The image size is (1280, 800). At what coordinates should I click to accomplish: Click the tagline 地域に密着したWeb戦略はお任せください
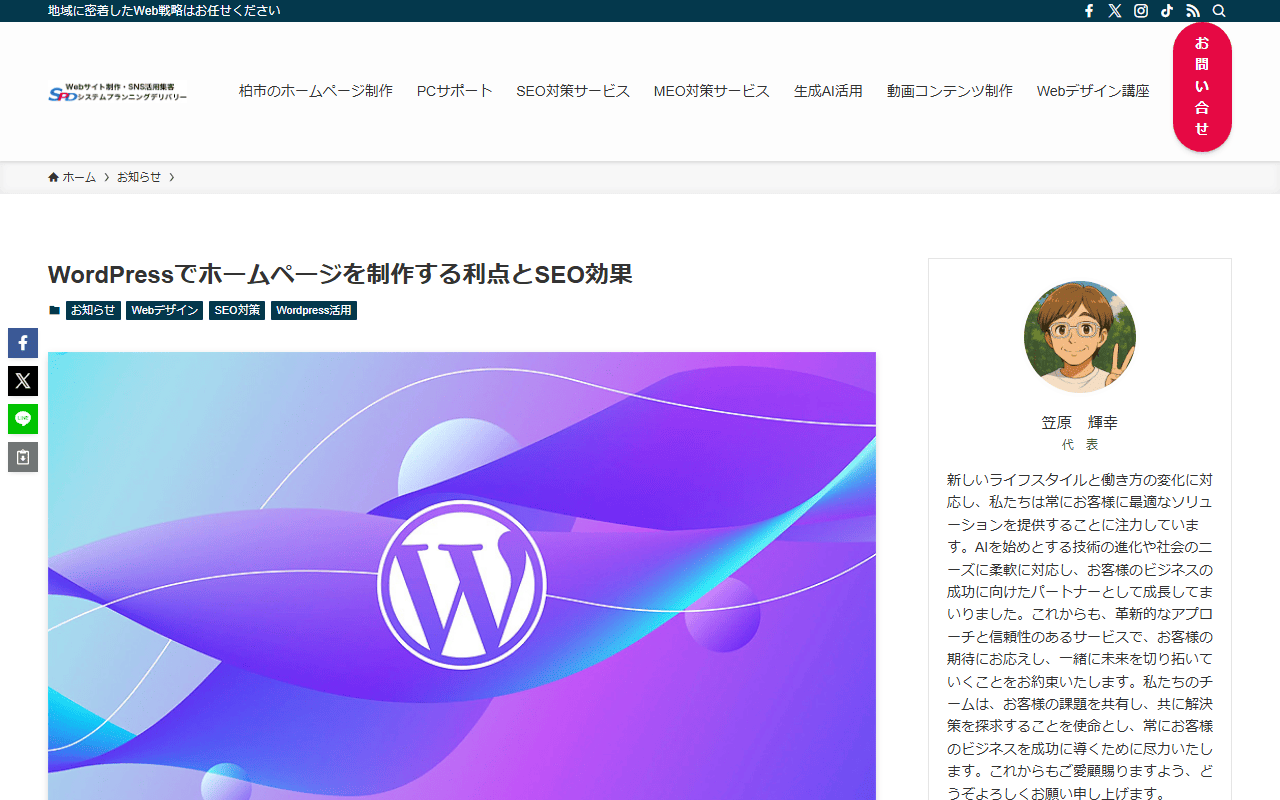click(x=164, y=11)
